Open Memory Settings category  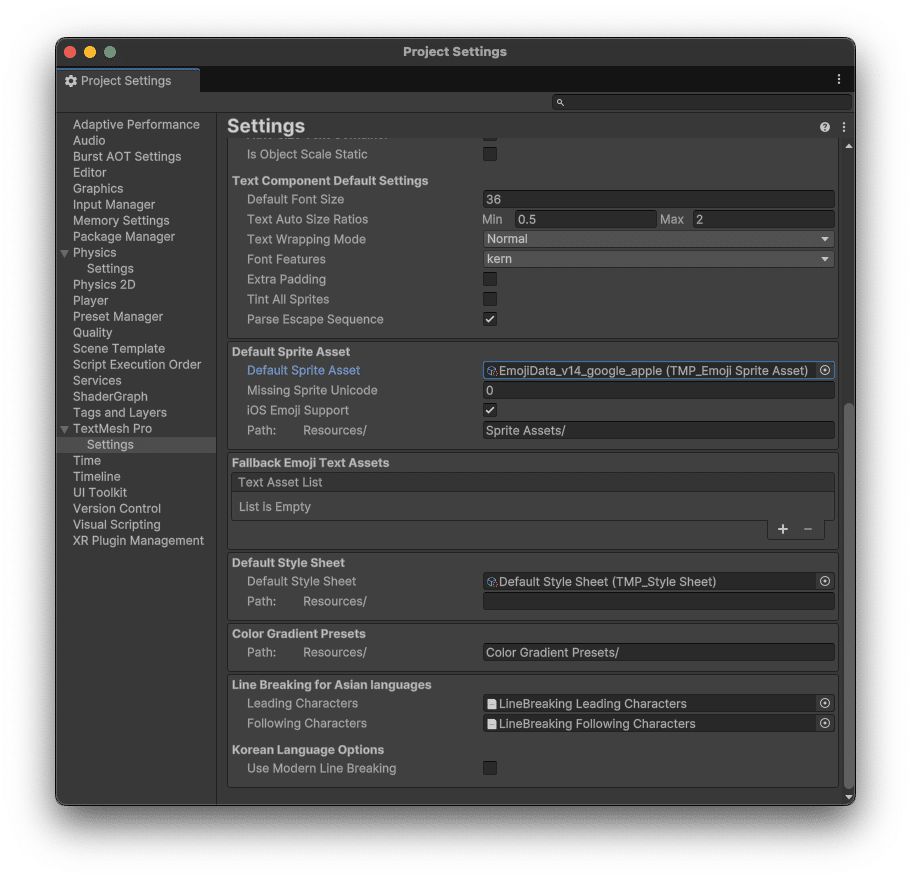coord(121,221)
